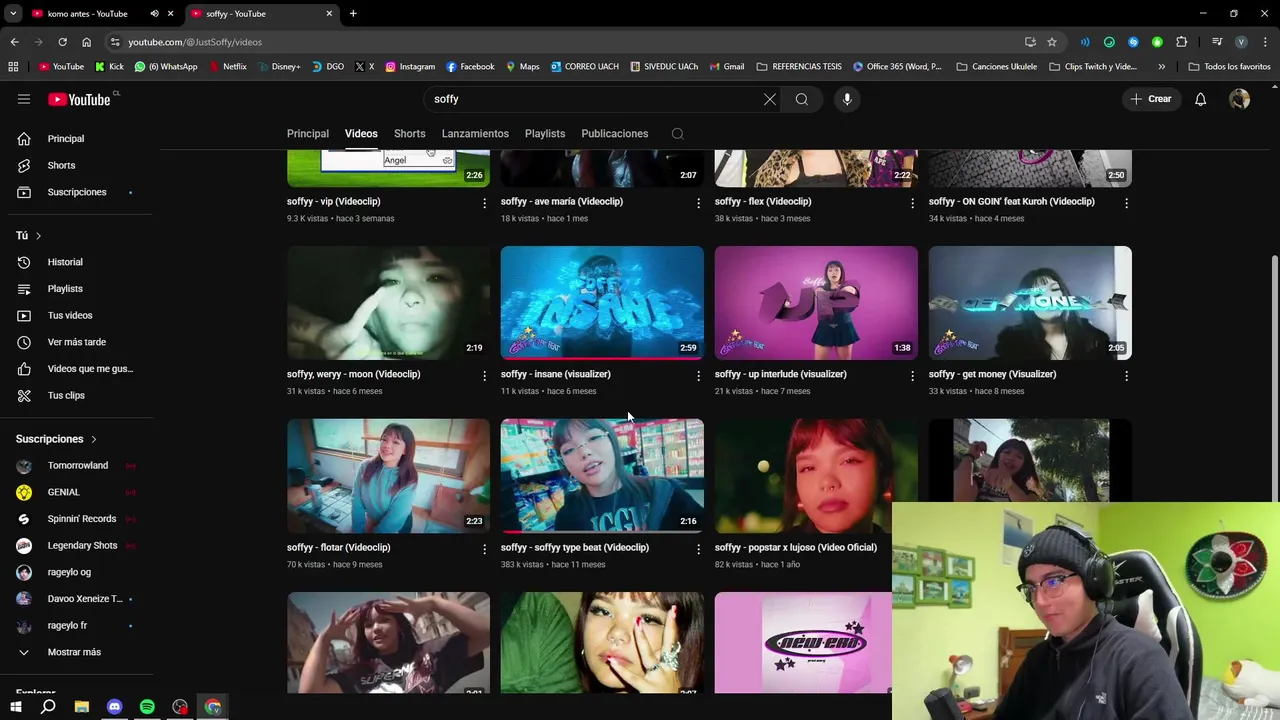Play soffyy - flotar videoclip thumbnail
This screenshot has height=720, width=1280.
[x=388, y=475]
